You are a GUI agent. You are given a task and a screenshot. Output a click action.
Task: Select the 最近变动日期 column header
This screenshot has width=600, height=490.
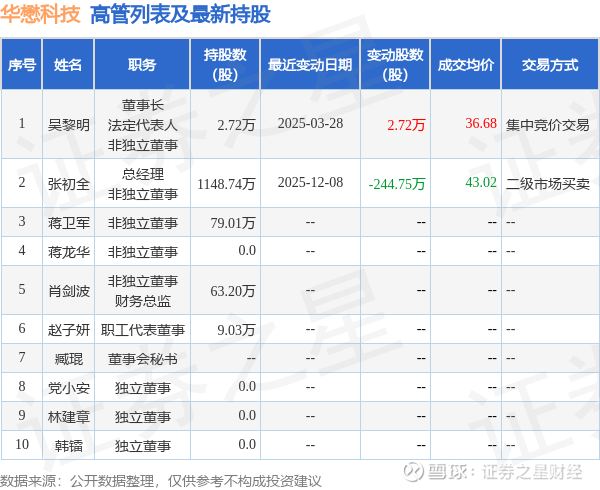coord(310,65)
